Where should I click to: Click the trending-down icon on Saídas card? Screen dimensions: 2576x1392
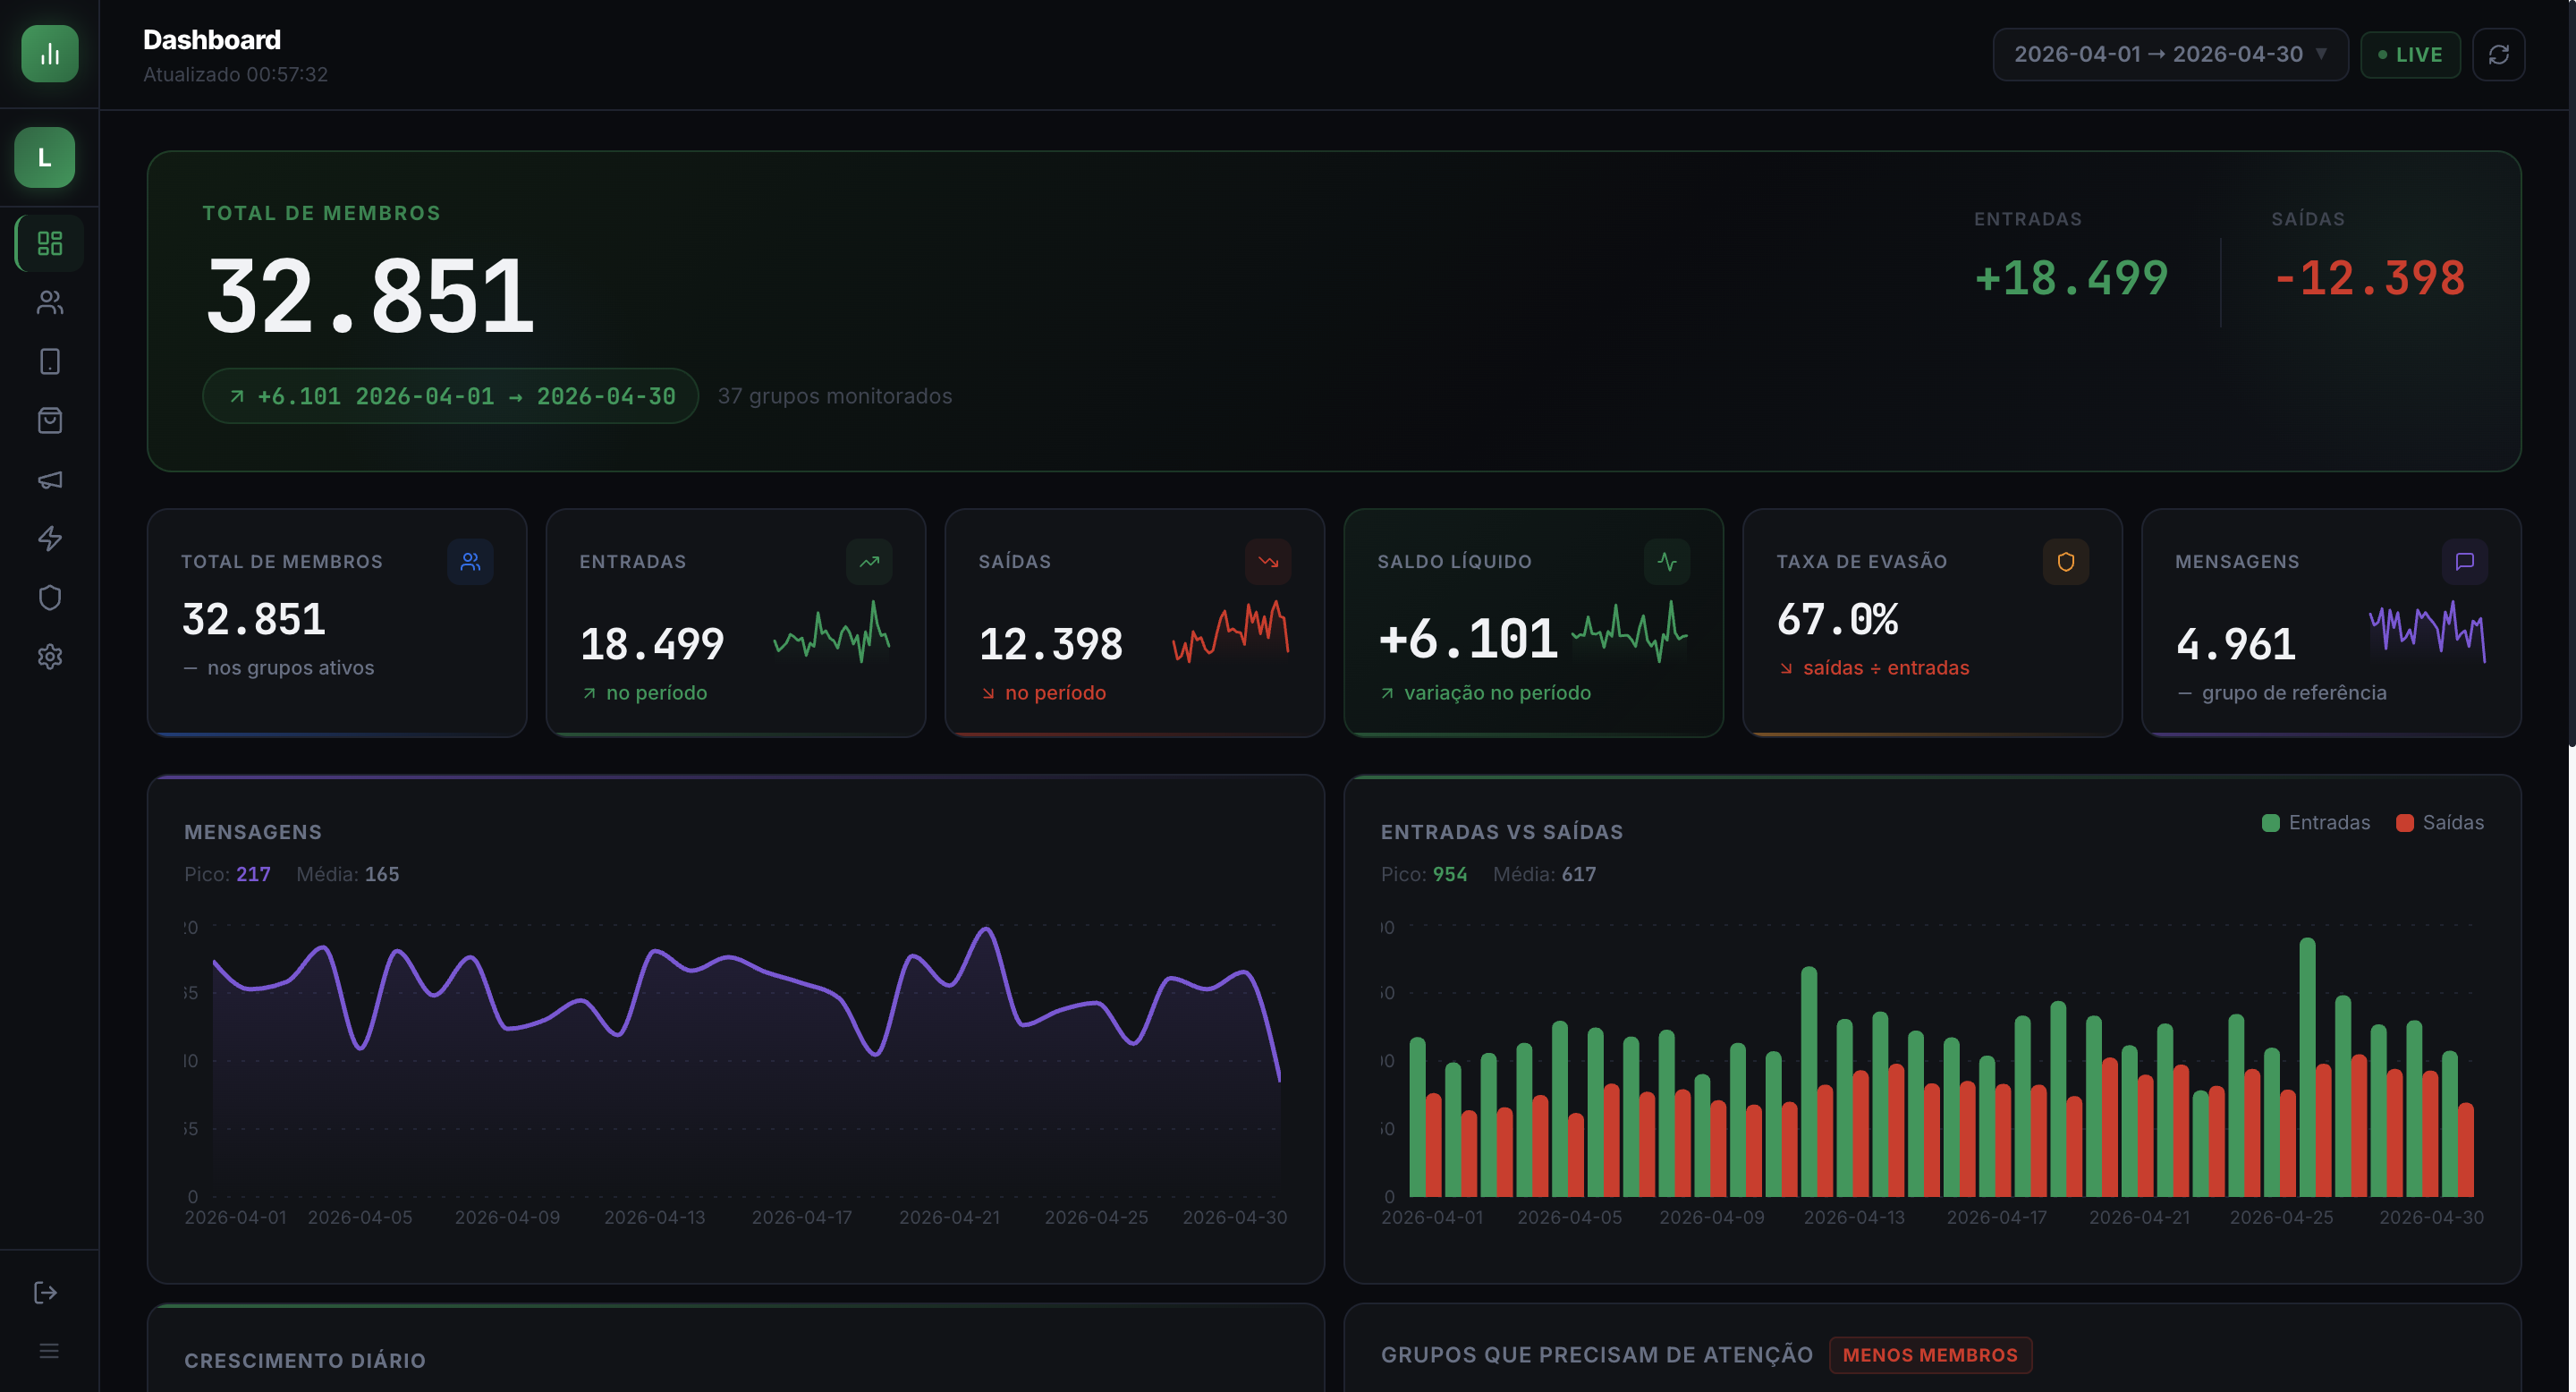click(x=1268, y=562)
